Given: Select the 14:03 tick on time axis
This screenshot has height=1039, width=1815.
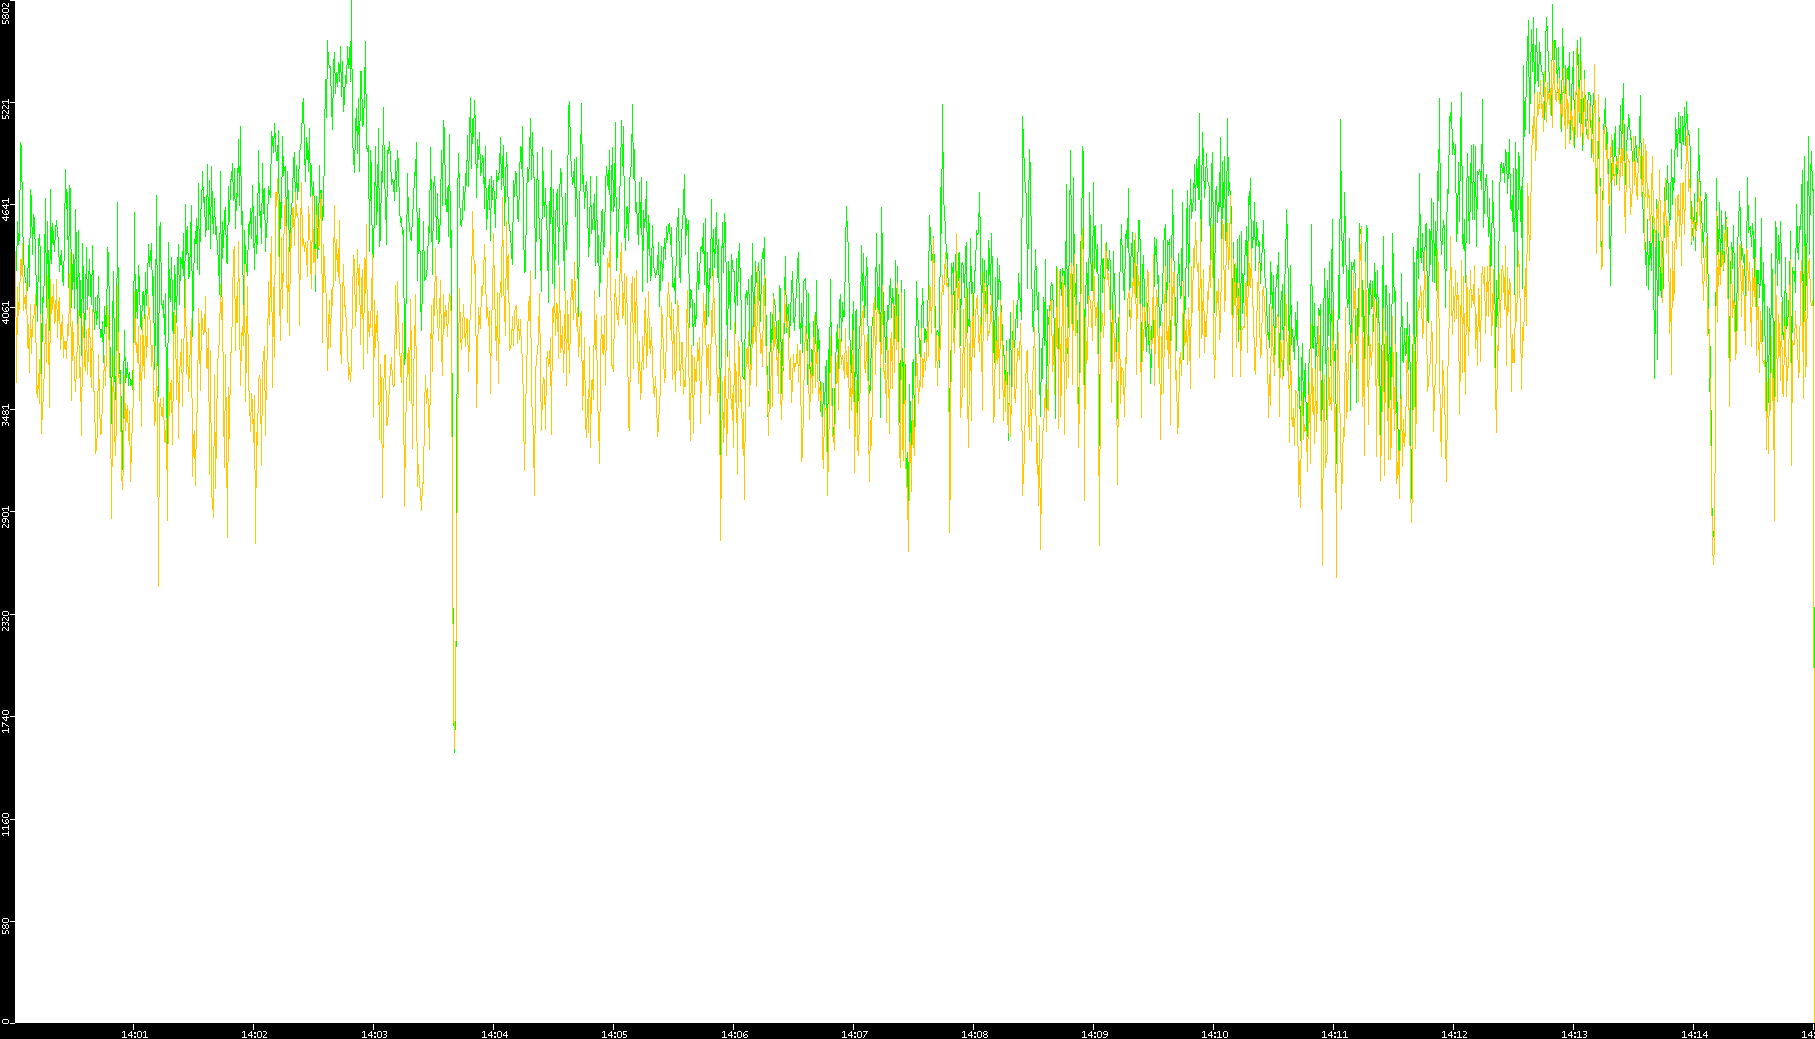Looking at the screenshot, I should point(374,1033).
